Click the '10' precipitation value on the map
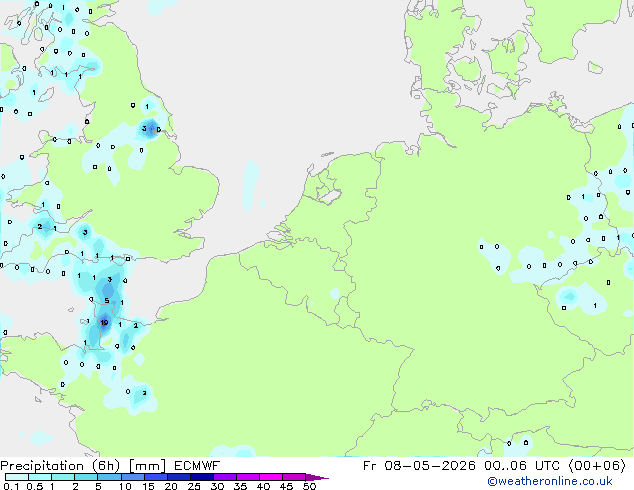 104,322
